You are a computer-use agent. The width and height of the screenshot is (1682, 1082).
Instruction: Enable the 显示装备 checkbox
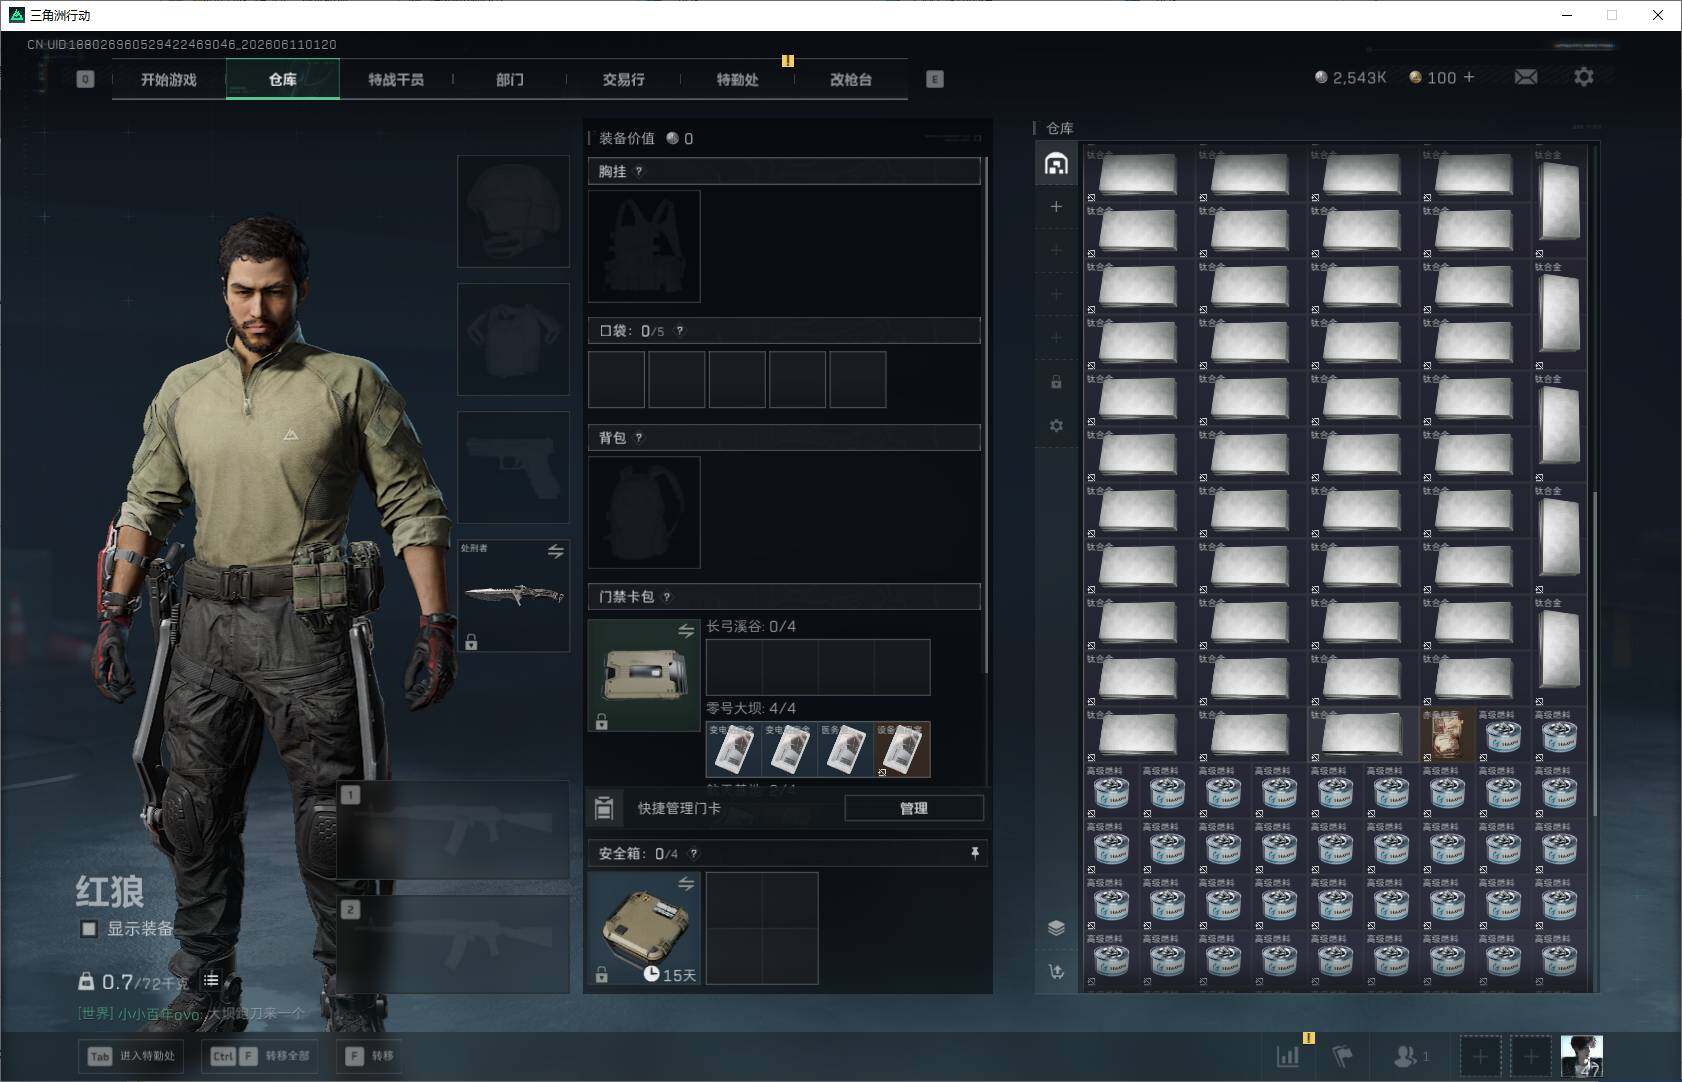point(89,929)
